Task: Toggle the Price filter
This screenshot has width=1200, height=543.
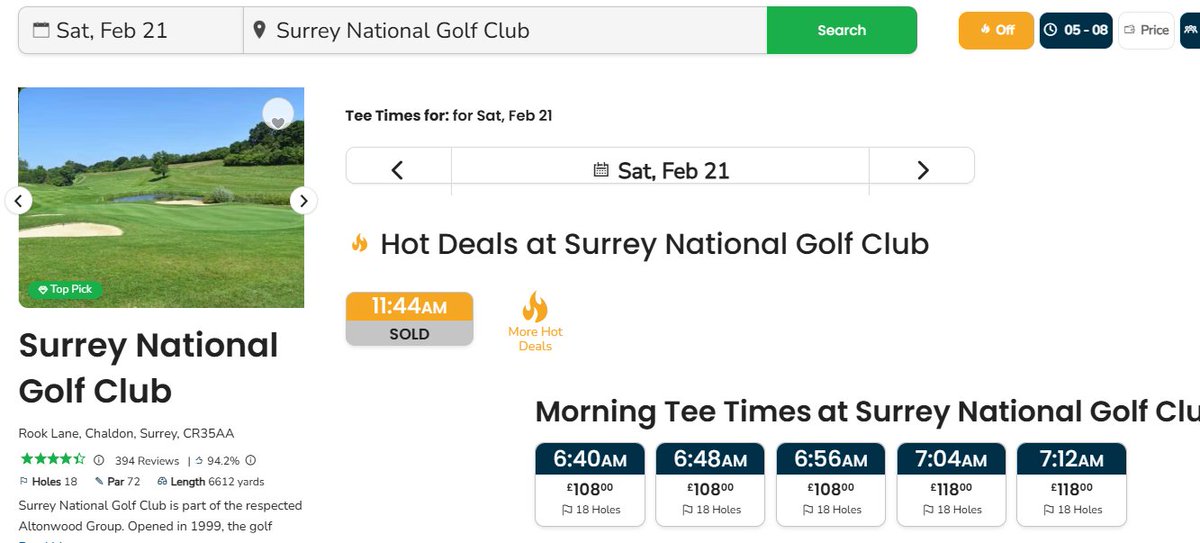Action: click(1146, 30)
